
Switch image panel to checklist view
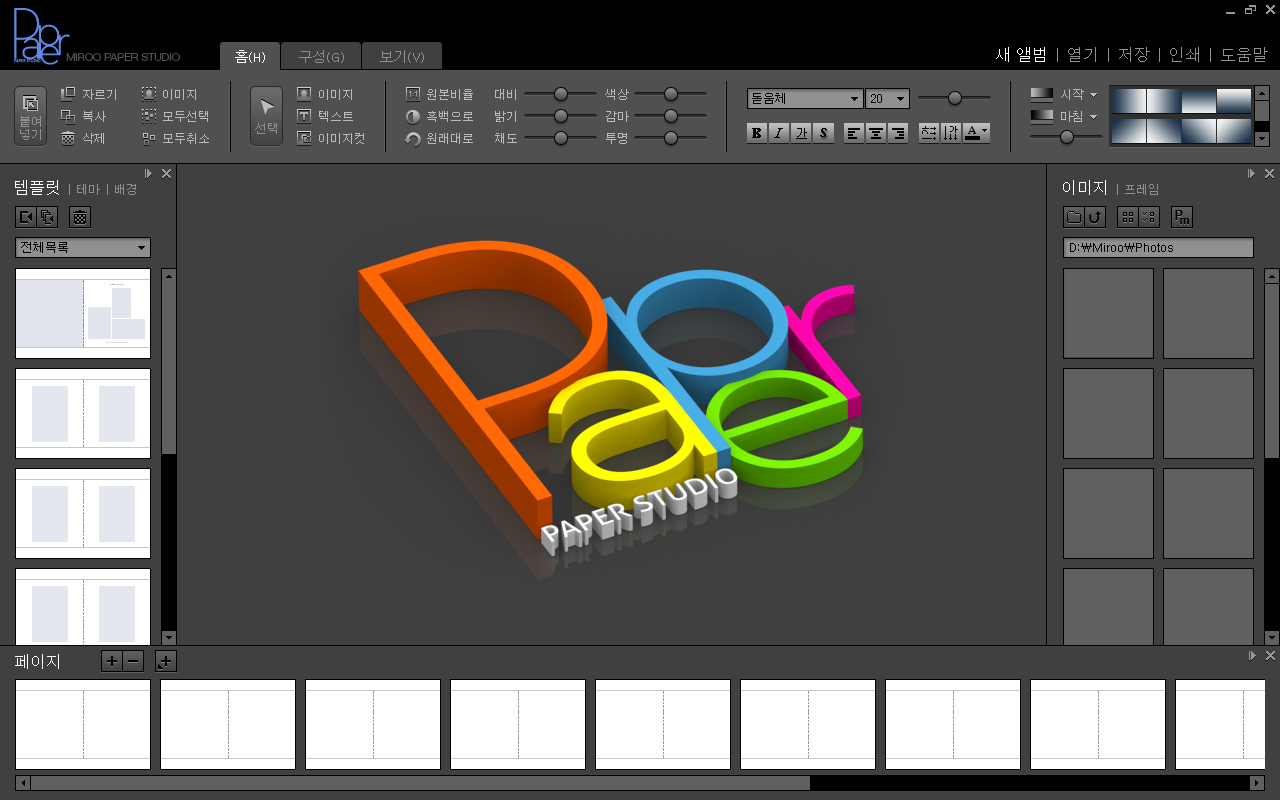[x=1149, y=216]
